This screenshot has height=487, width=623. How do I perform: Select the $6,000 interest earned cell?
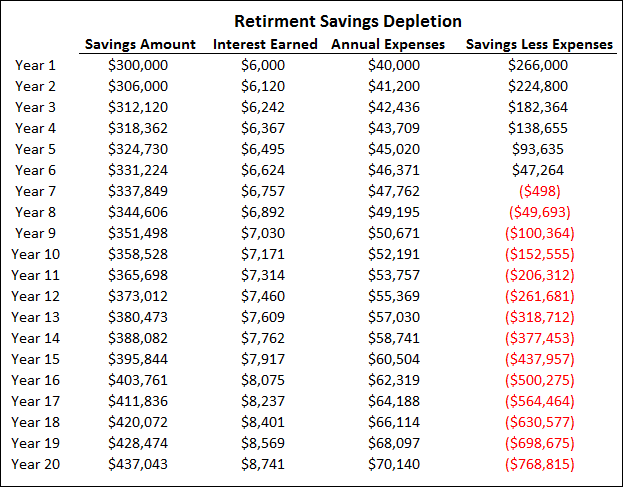coord(262,65)
